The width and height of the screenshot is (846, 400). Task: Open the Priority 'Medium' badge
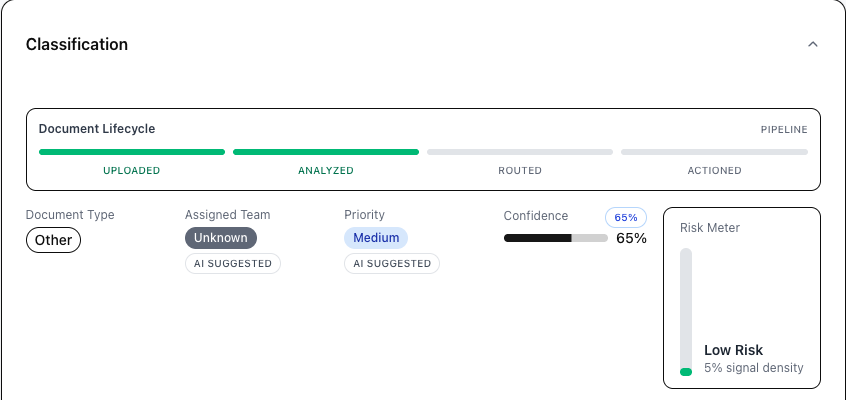point(376,238)
